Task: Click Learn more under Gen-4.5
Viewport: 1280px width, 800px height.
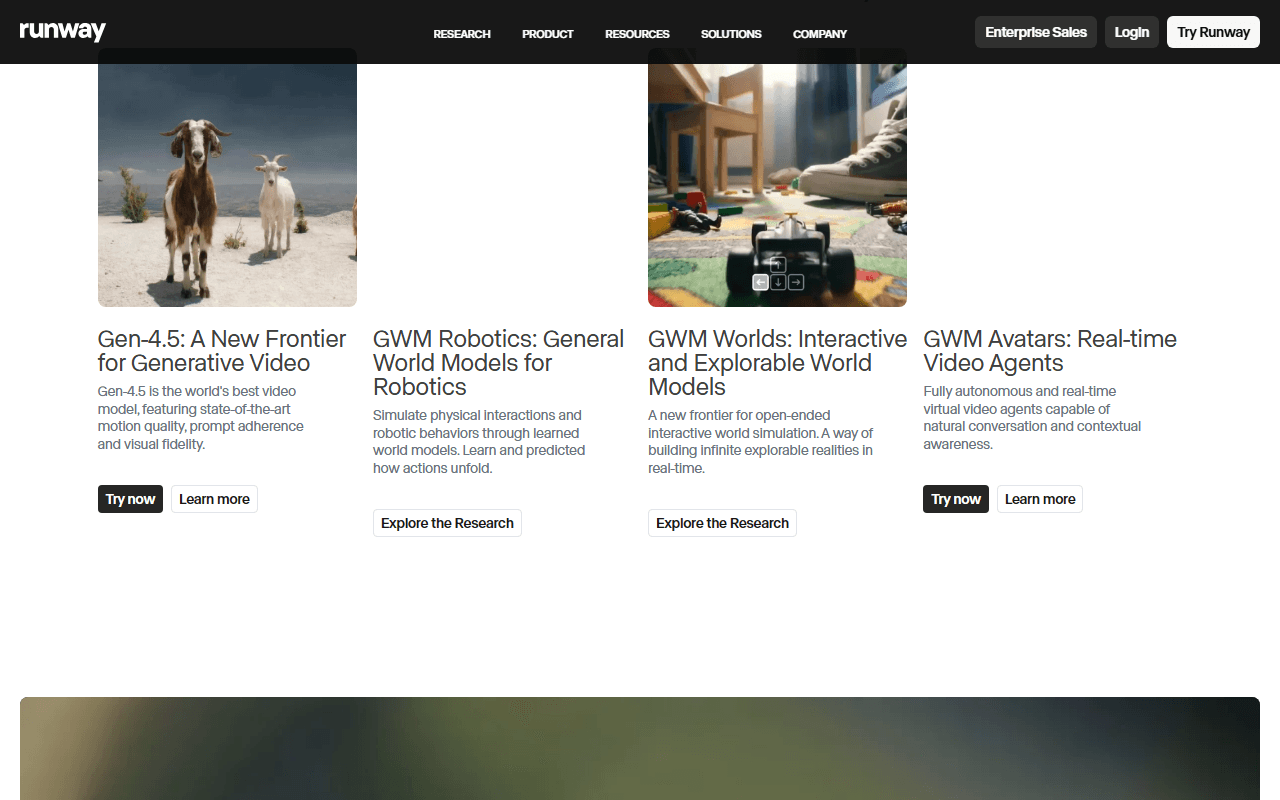Action: tap(214, 499)
